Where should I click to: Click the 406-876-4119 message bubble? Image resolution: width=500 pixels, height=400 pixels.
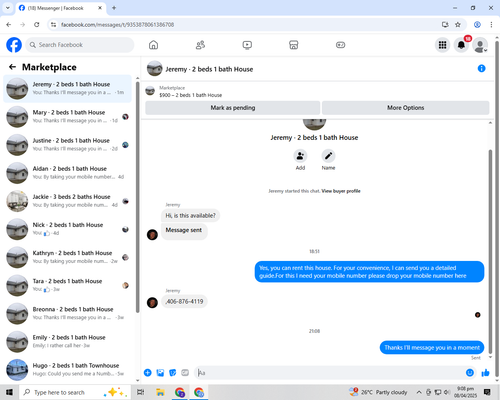(x=184, y=302)
